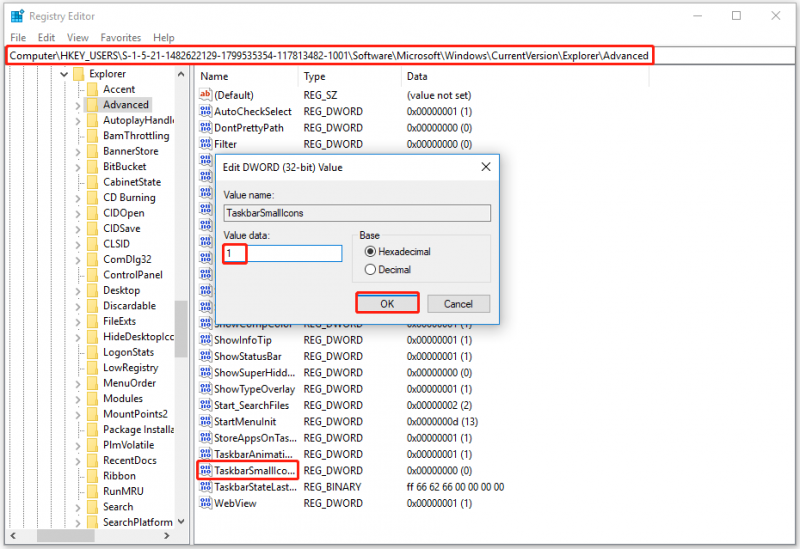
Task: Open the Edit menu
Action: (46, 38)
